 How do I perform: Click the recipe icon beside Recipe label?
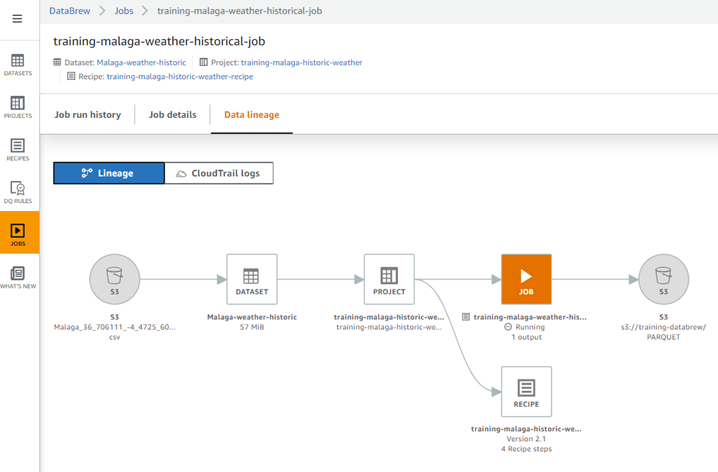point(71,76)
